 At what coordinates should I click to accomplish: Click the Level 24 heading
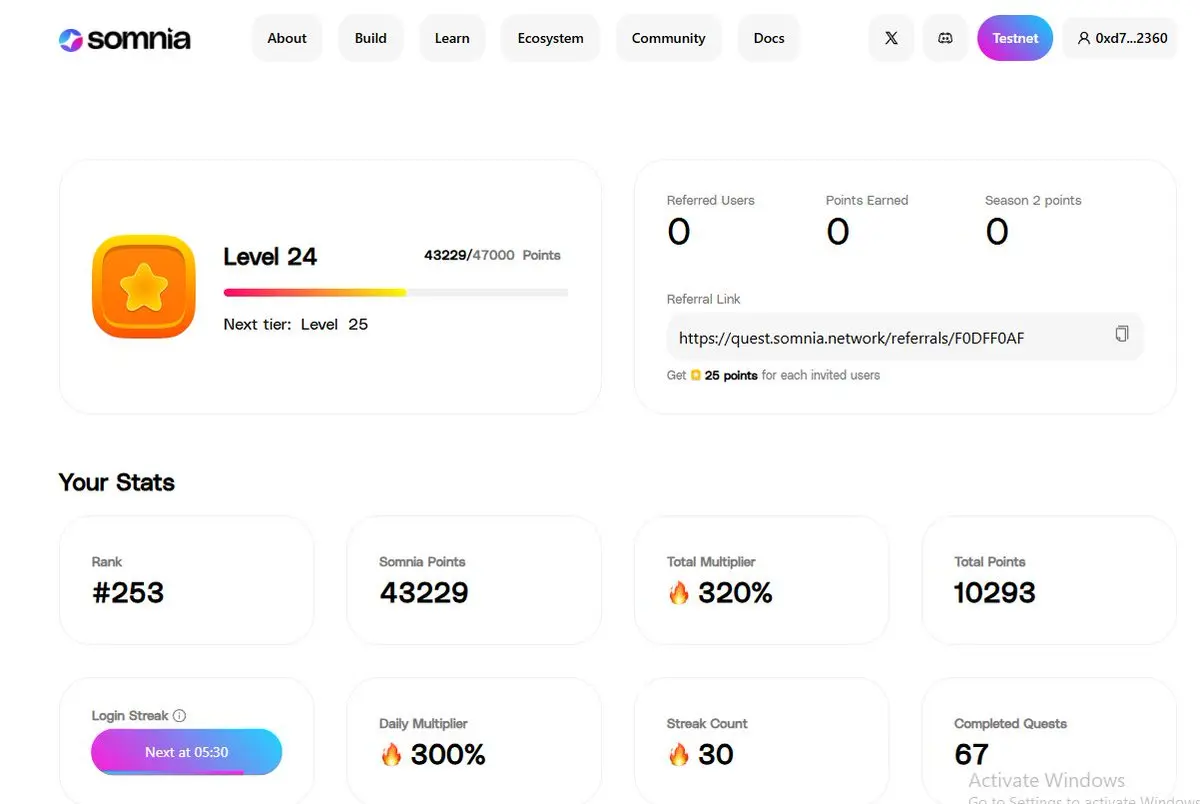(270, 257)
